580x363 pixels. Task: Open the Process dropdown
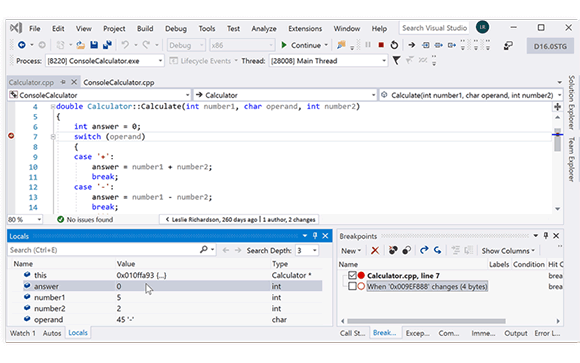point(160,61)
